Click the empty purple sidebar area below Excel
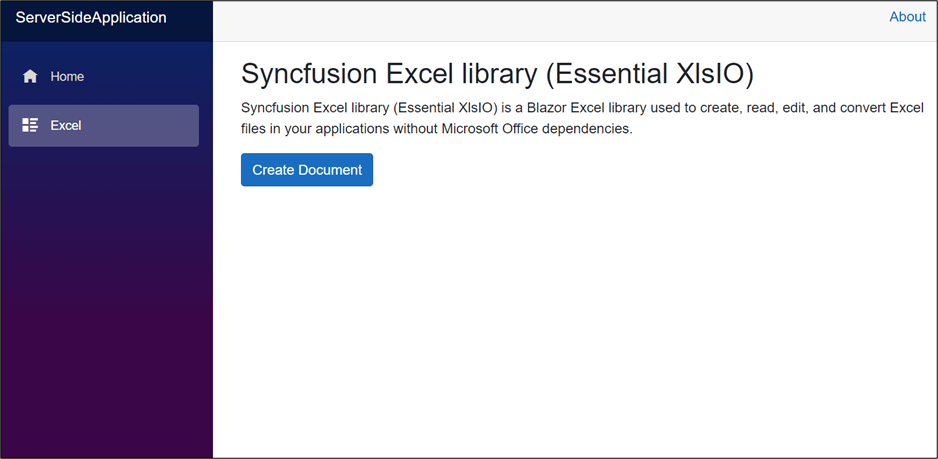This screenshot has height=459, width=938. pos(106,300)
